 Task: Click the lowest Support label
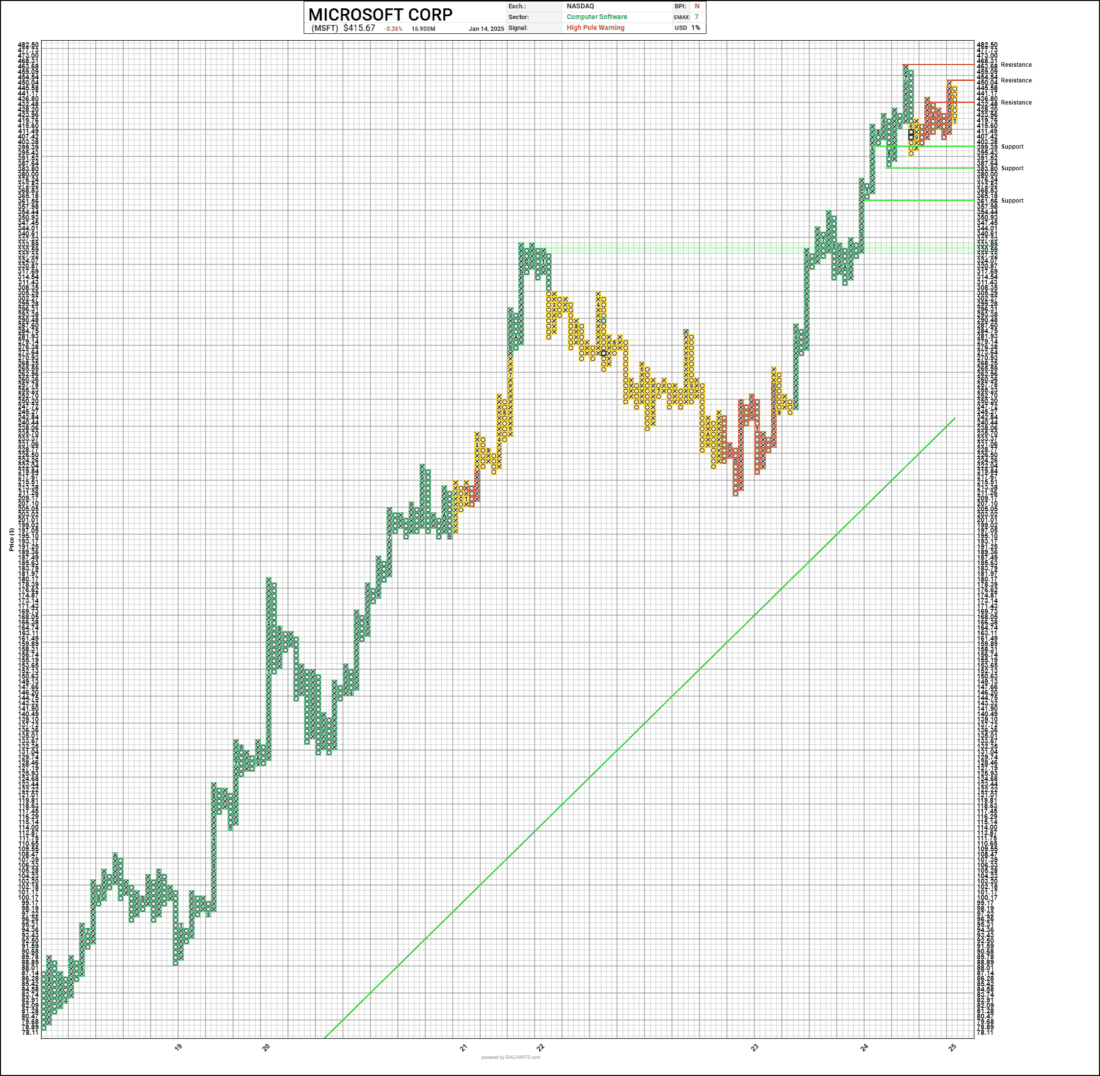1012,201
